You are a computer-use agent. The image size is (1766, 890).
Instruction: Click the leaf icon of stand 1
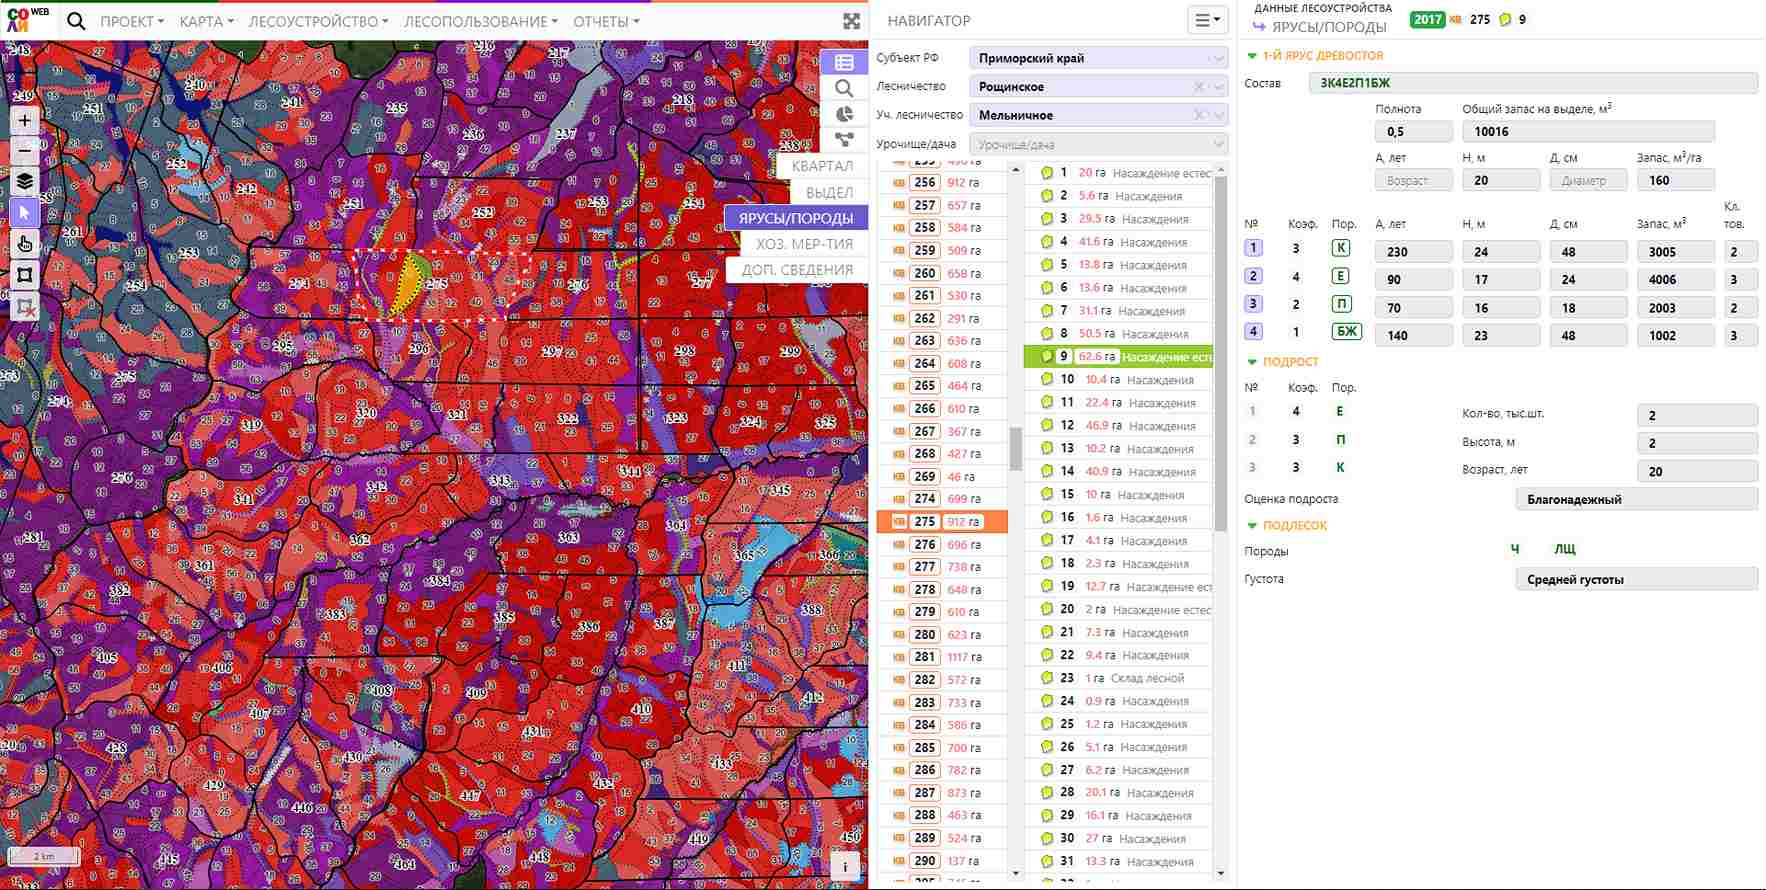(1046, 173)
